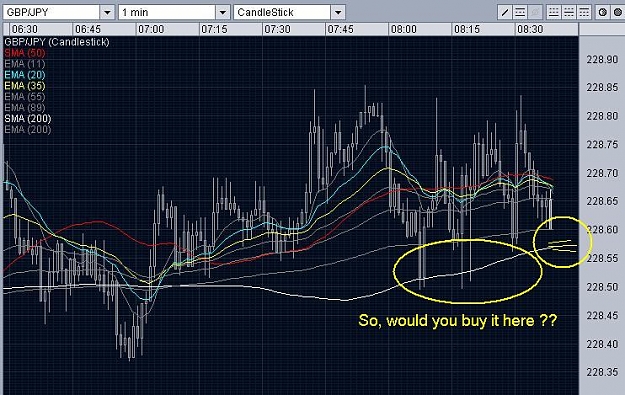Screen dimensions: 625x395
Task: Open the CandleStick chart type dropdown
Action: 338,12
